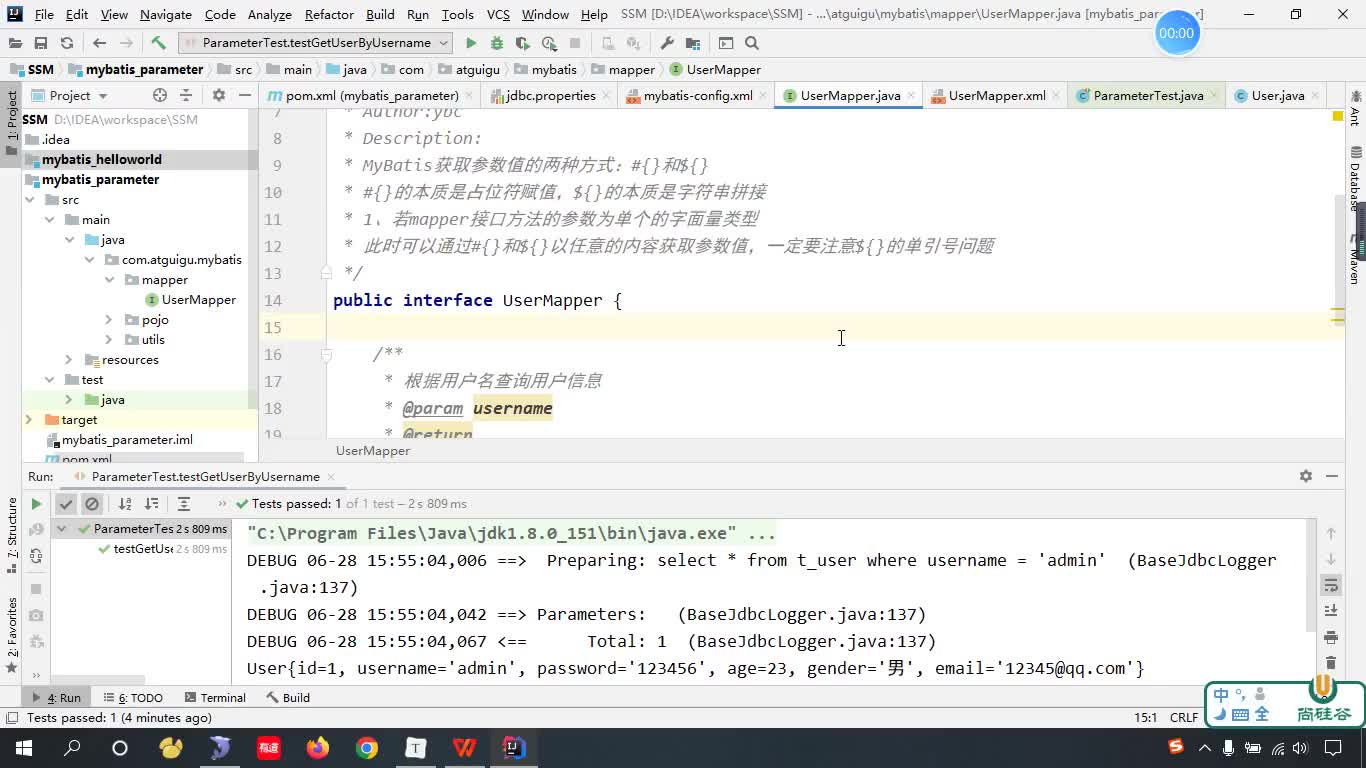
Task: Toggle show passed tests checkmark
Action: pos(66,504)
